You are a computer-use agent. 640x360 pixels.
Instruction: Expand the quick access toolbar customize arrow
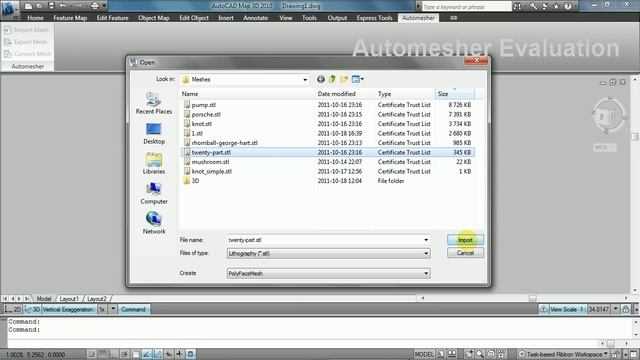click(104, 6)
